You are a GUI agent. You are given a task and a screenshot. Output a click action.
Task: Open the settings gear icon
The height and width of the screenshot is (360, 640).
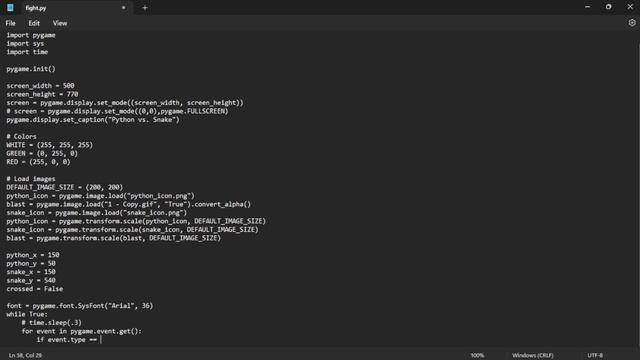tap(632, 23)
